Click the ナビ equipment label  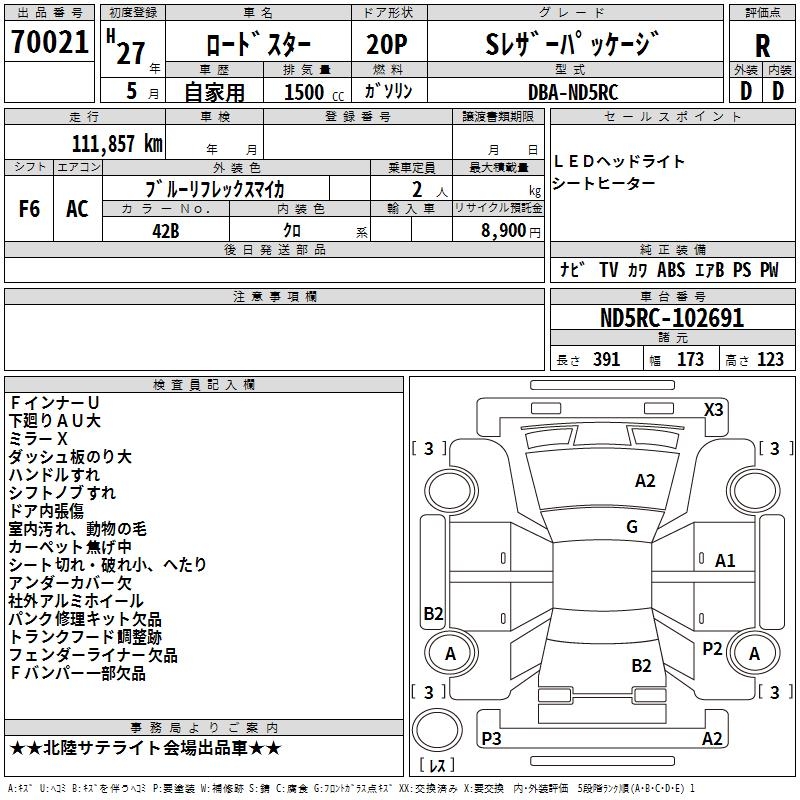(572, 269)
